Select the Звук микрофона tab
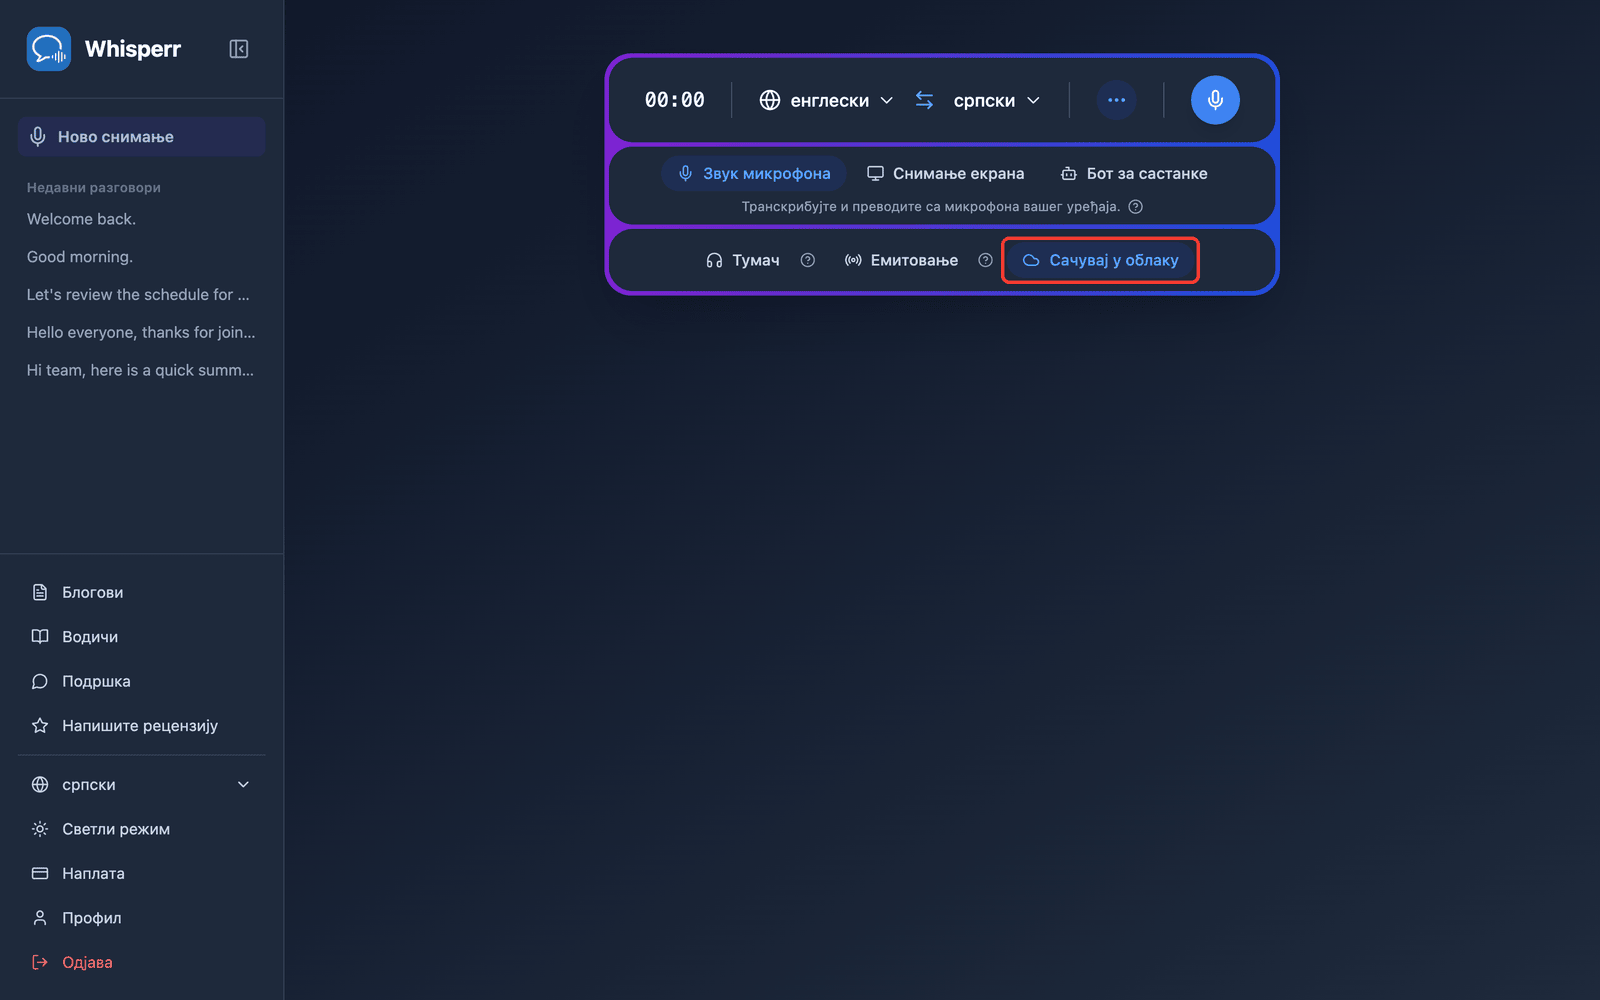The height and width of the screenshot is (1000, 1600). pyautogui.click(x=754, y=174)
